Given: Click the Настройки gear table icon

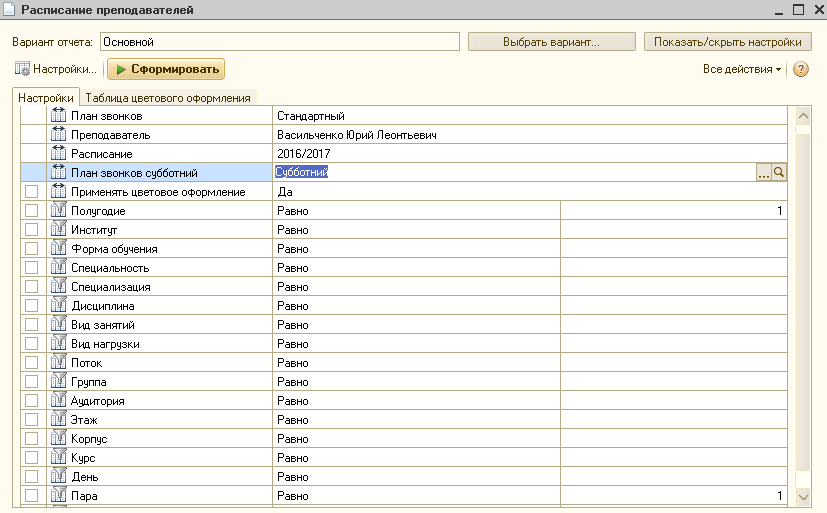Looking at the screenshot, I should (x=22, y=69).
